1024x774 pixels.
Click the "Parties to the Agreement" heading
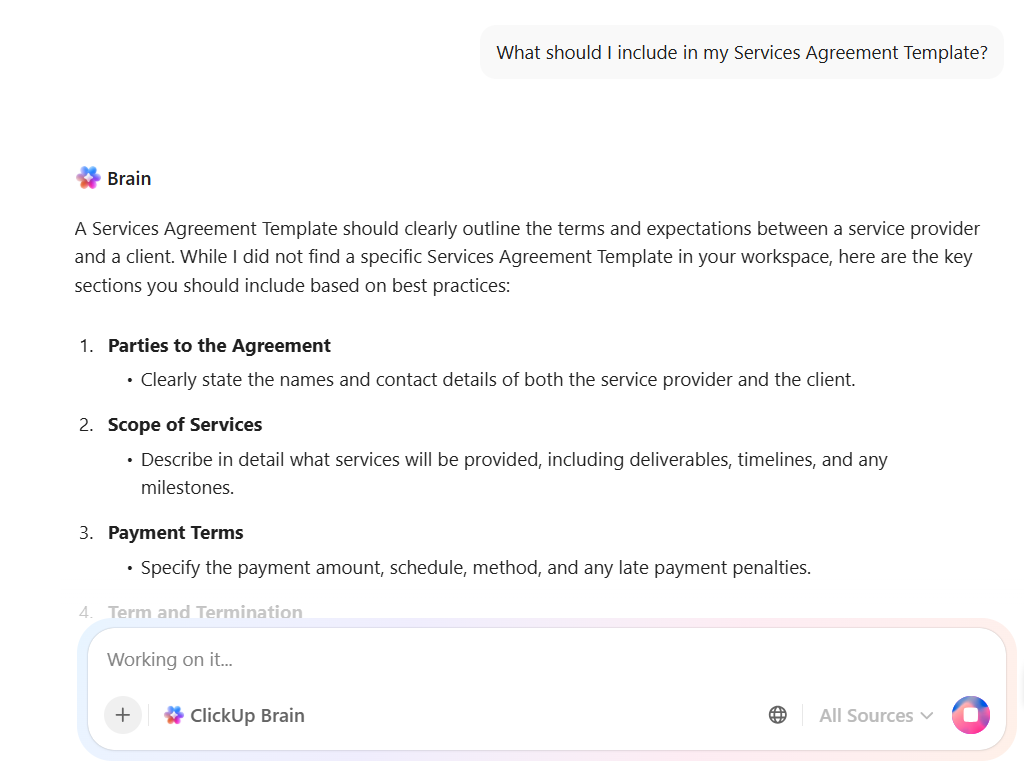pos(219,346)
